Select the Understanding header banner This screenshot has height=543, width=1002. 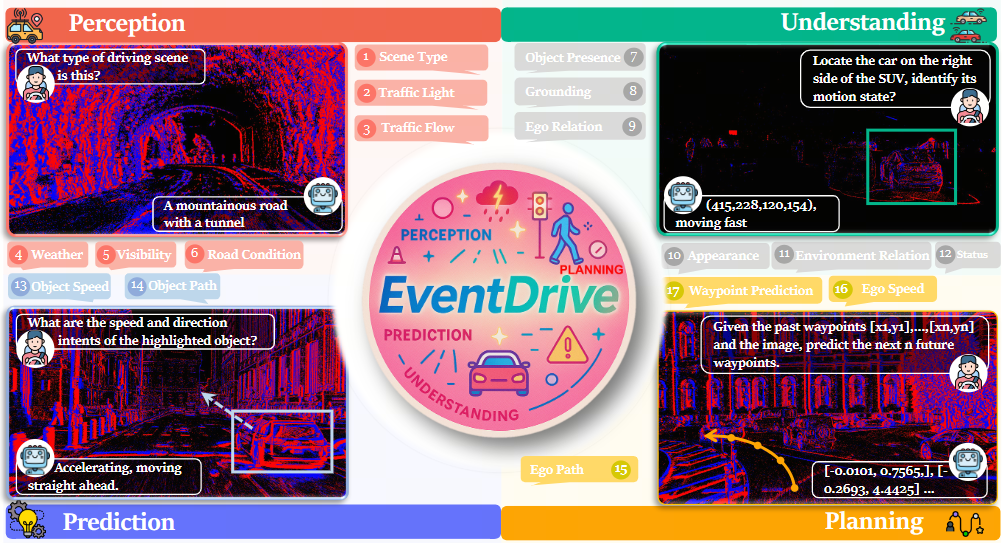(x=749, y=24)
